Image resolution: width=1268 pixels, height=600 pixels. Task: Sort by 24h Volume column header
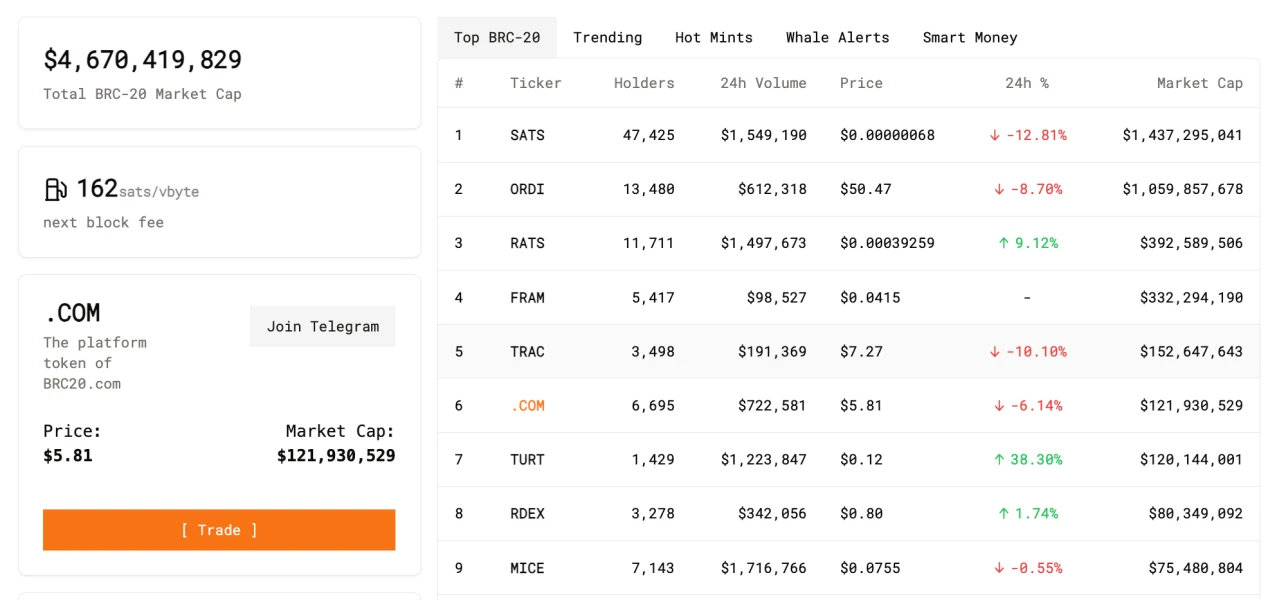pyautogui.click(x=763, y=83)
